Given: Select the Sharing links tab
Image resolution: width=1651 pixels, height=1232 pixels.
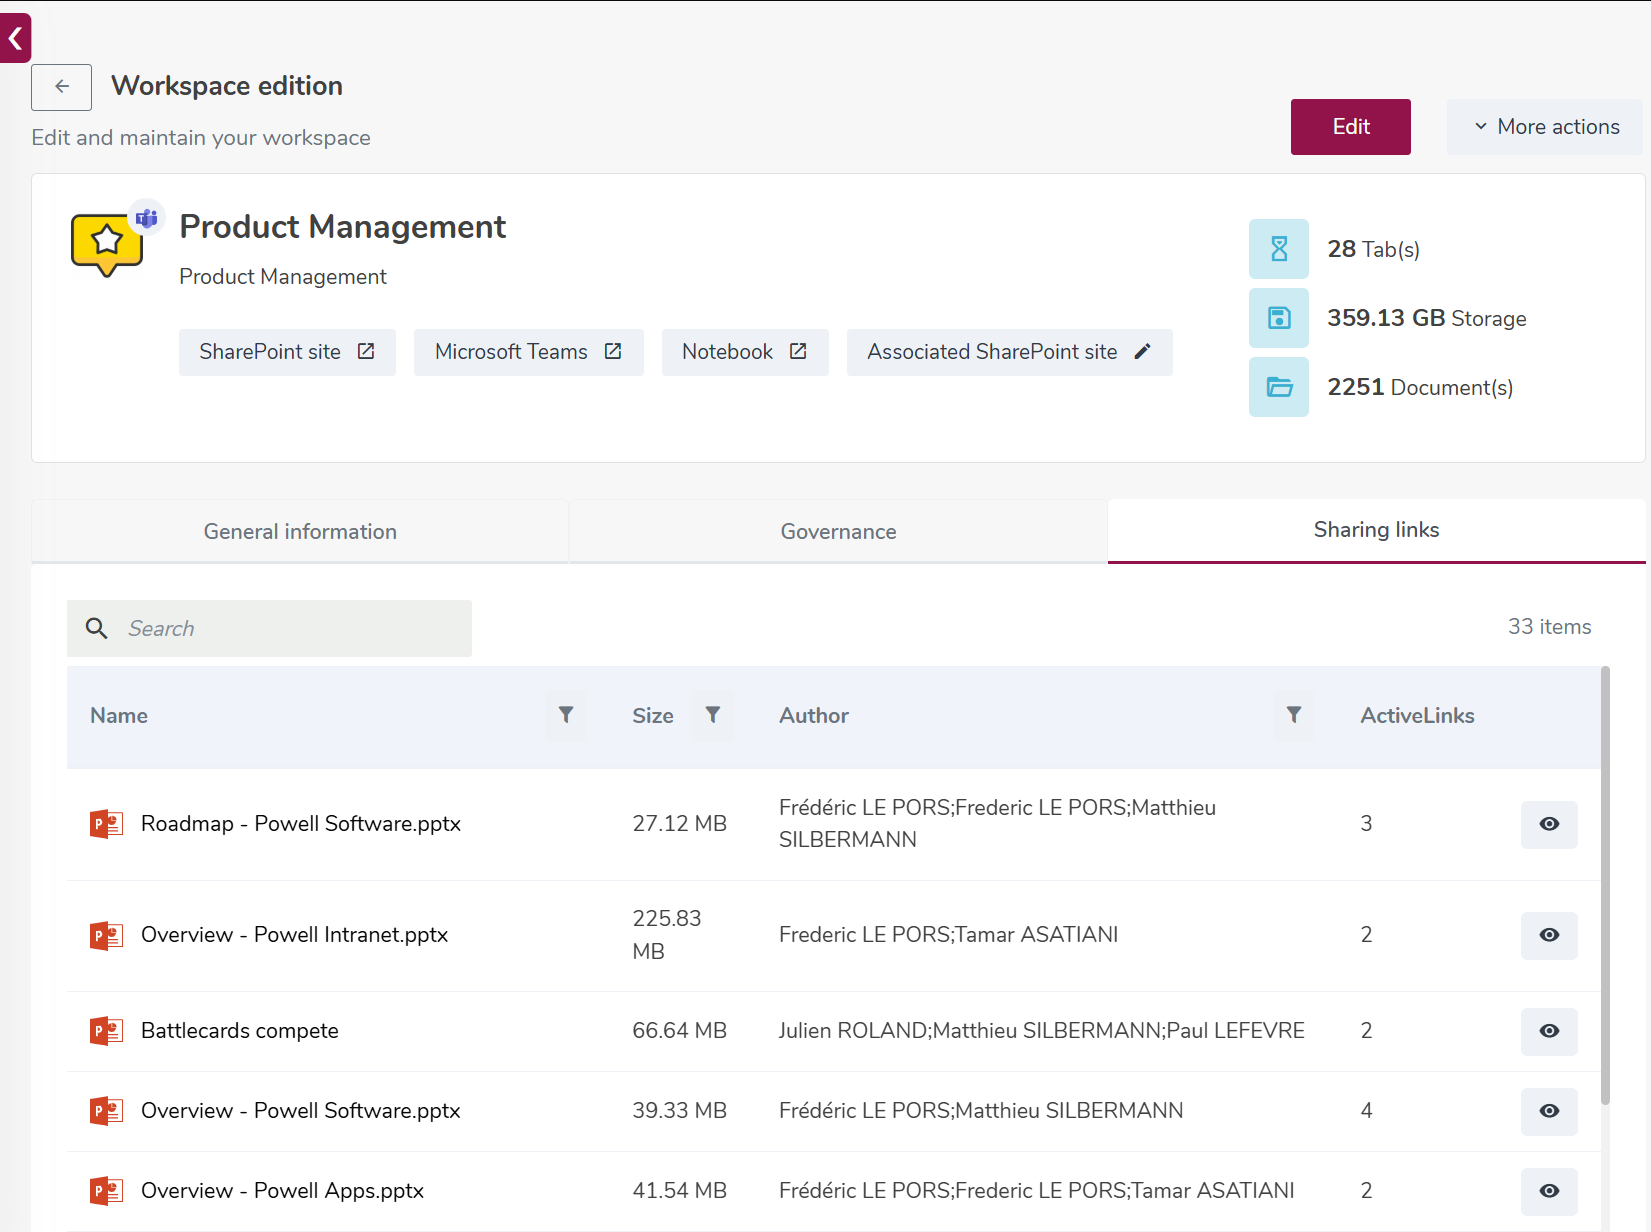Looking at the screenshot, I should pyautogui.click(x=1376, y=531).
